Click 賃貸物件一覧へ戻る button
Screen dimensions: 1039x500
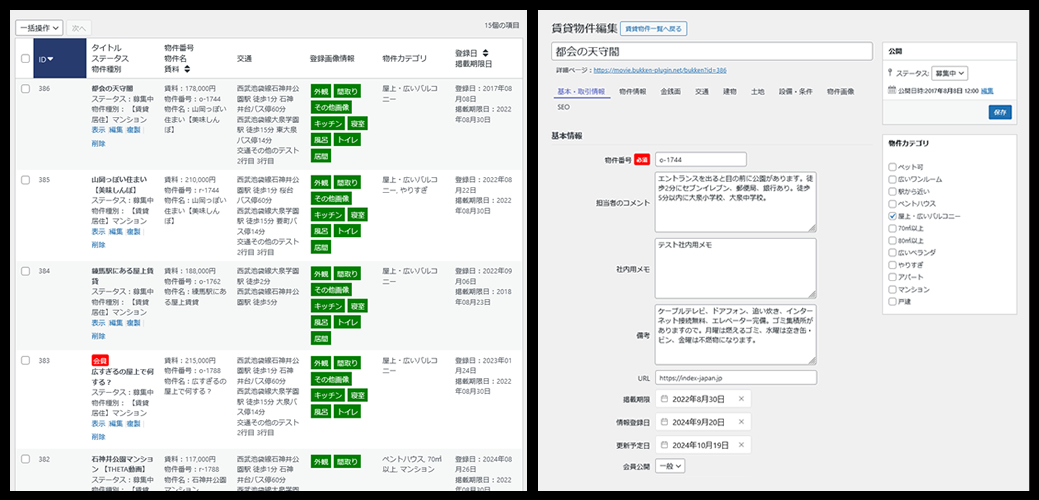[x=657, y=30]
